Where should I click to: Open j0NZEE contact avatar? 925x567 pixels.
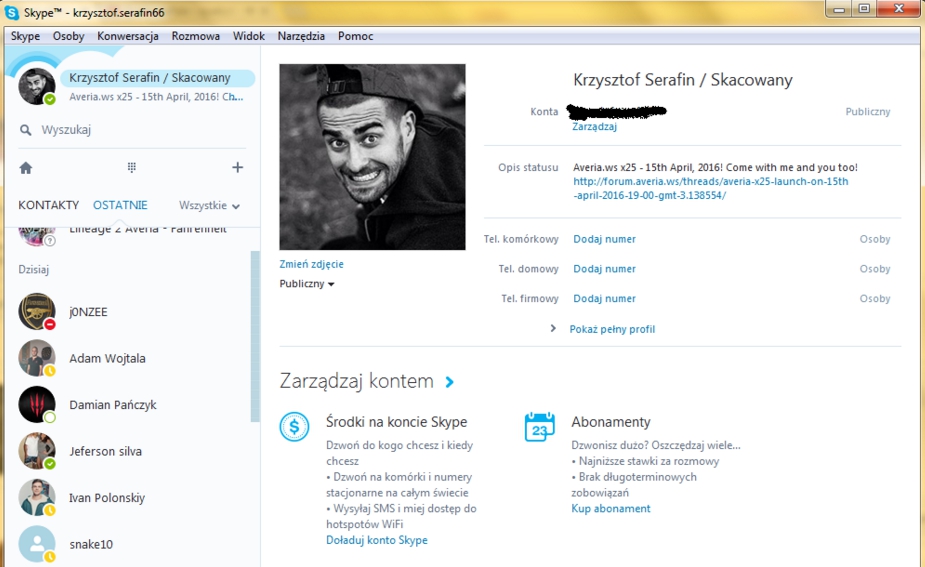tap(37, 312)
